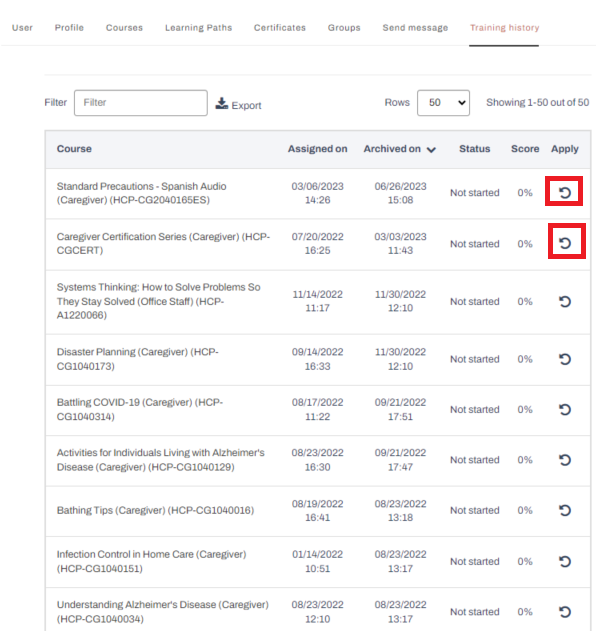Click the Bathing Tips course name

click(x=155, y=510)
